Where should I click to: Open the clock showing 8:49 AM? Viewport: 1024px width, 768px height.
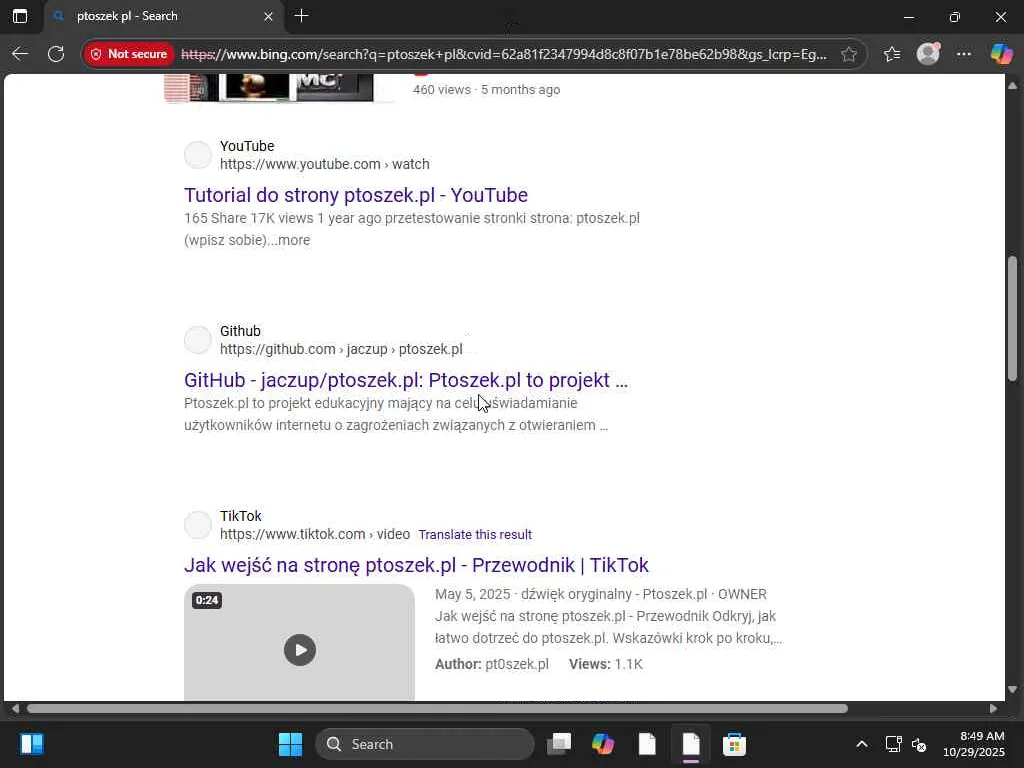click(974, 744)
